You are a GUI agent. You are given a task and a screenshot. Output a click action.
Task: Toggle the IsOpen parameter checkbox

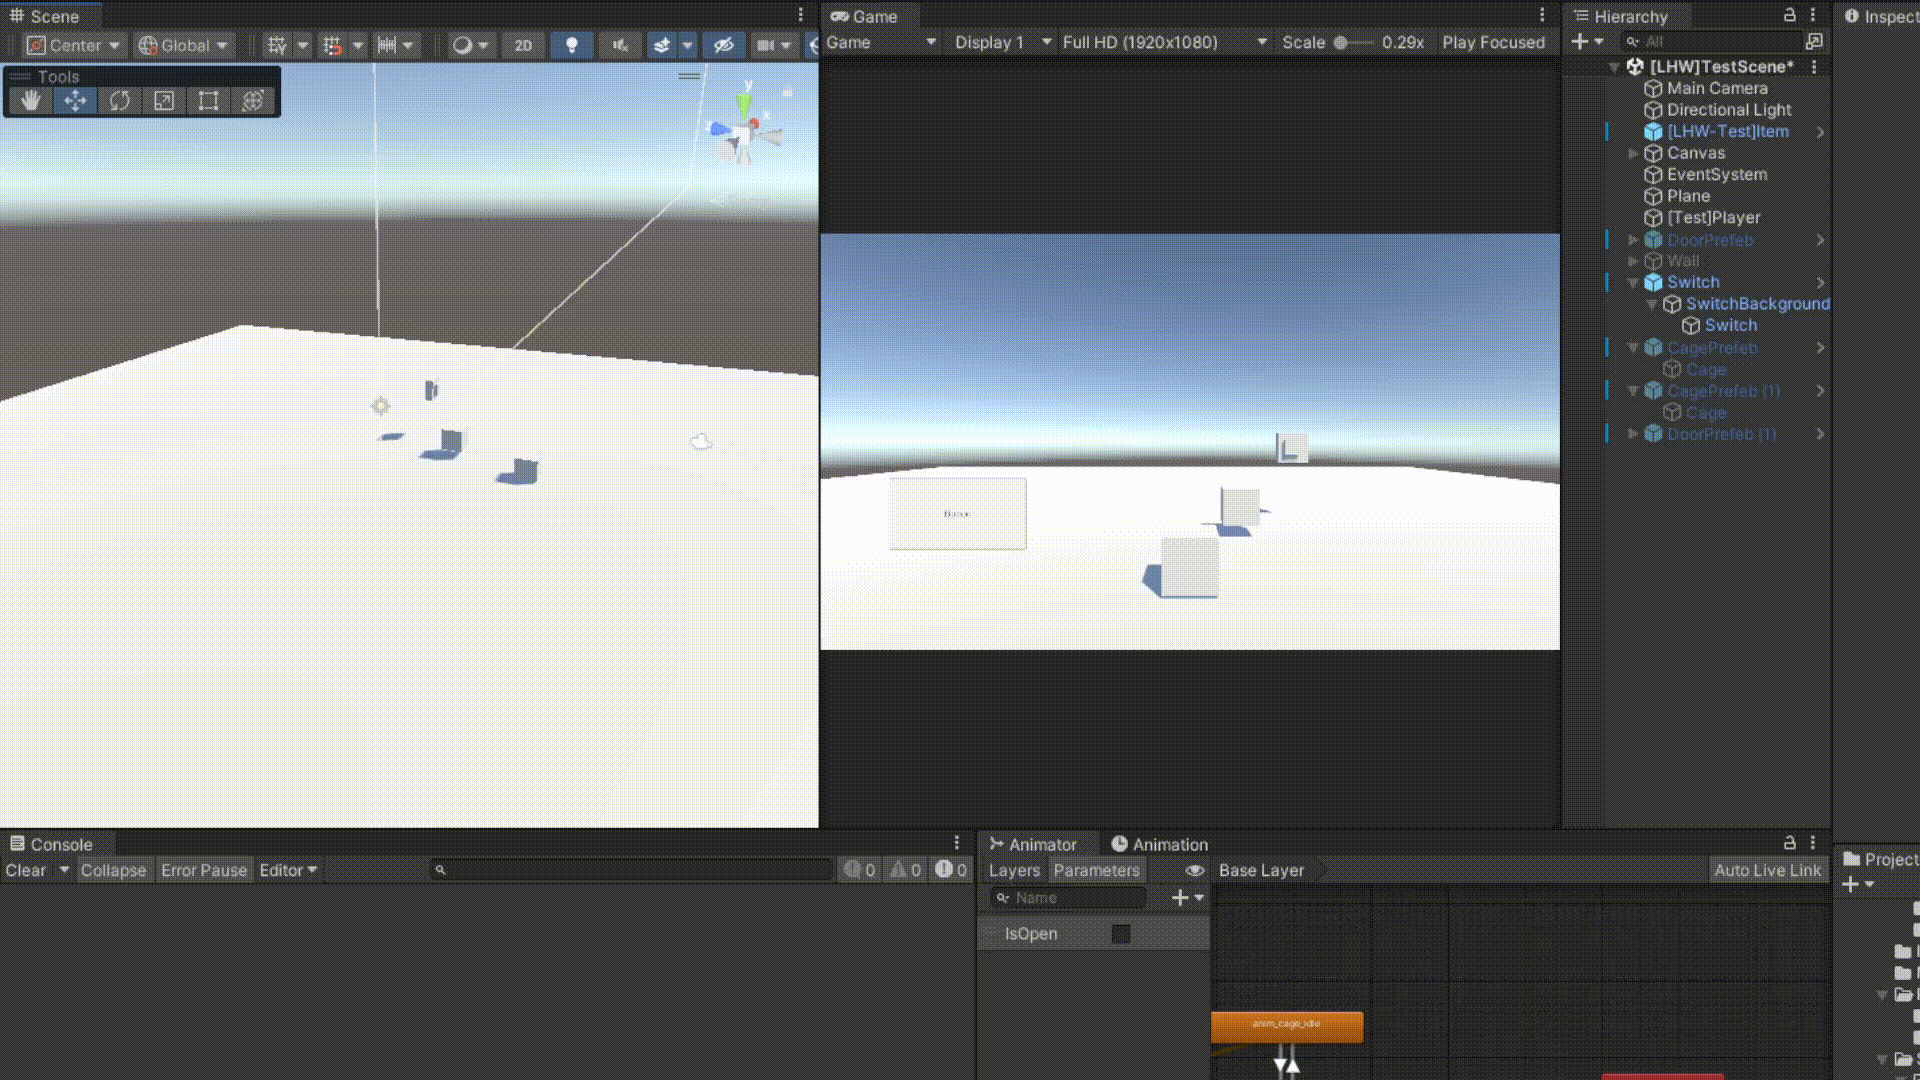[1120, 933]
